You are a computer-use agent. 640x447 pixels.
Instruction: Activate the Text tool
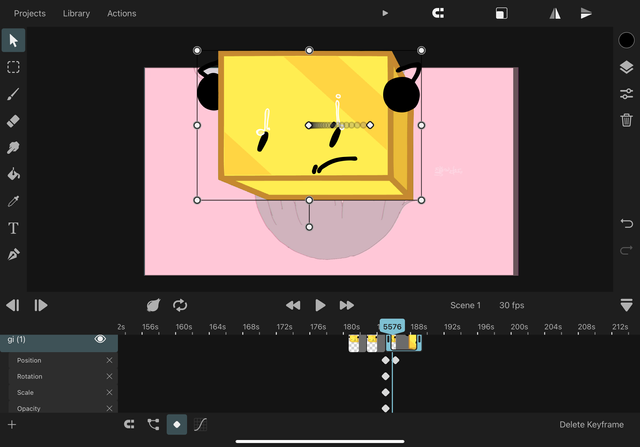(x=13, y=228)
